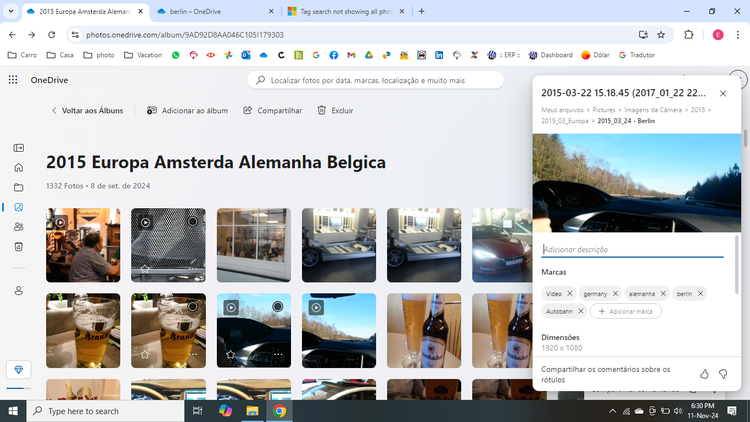Click Adicionar marca button
Viewport: 750px width, 422px height.
[626, 311]
